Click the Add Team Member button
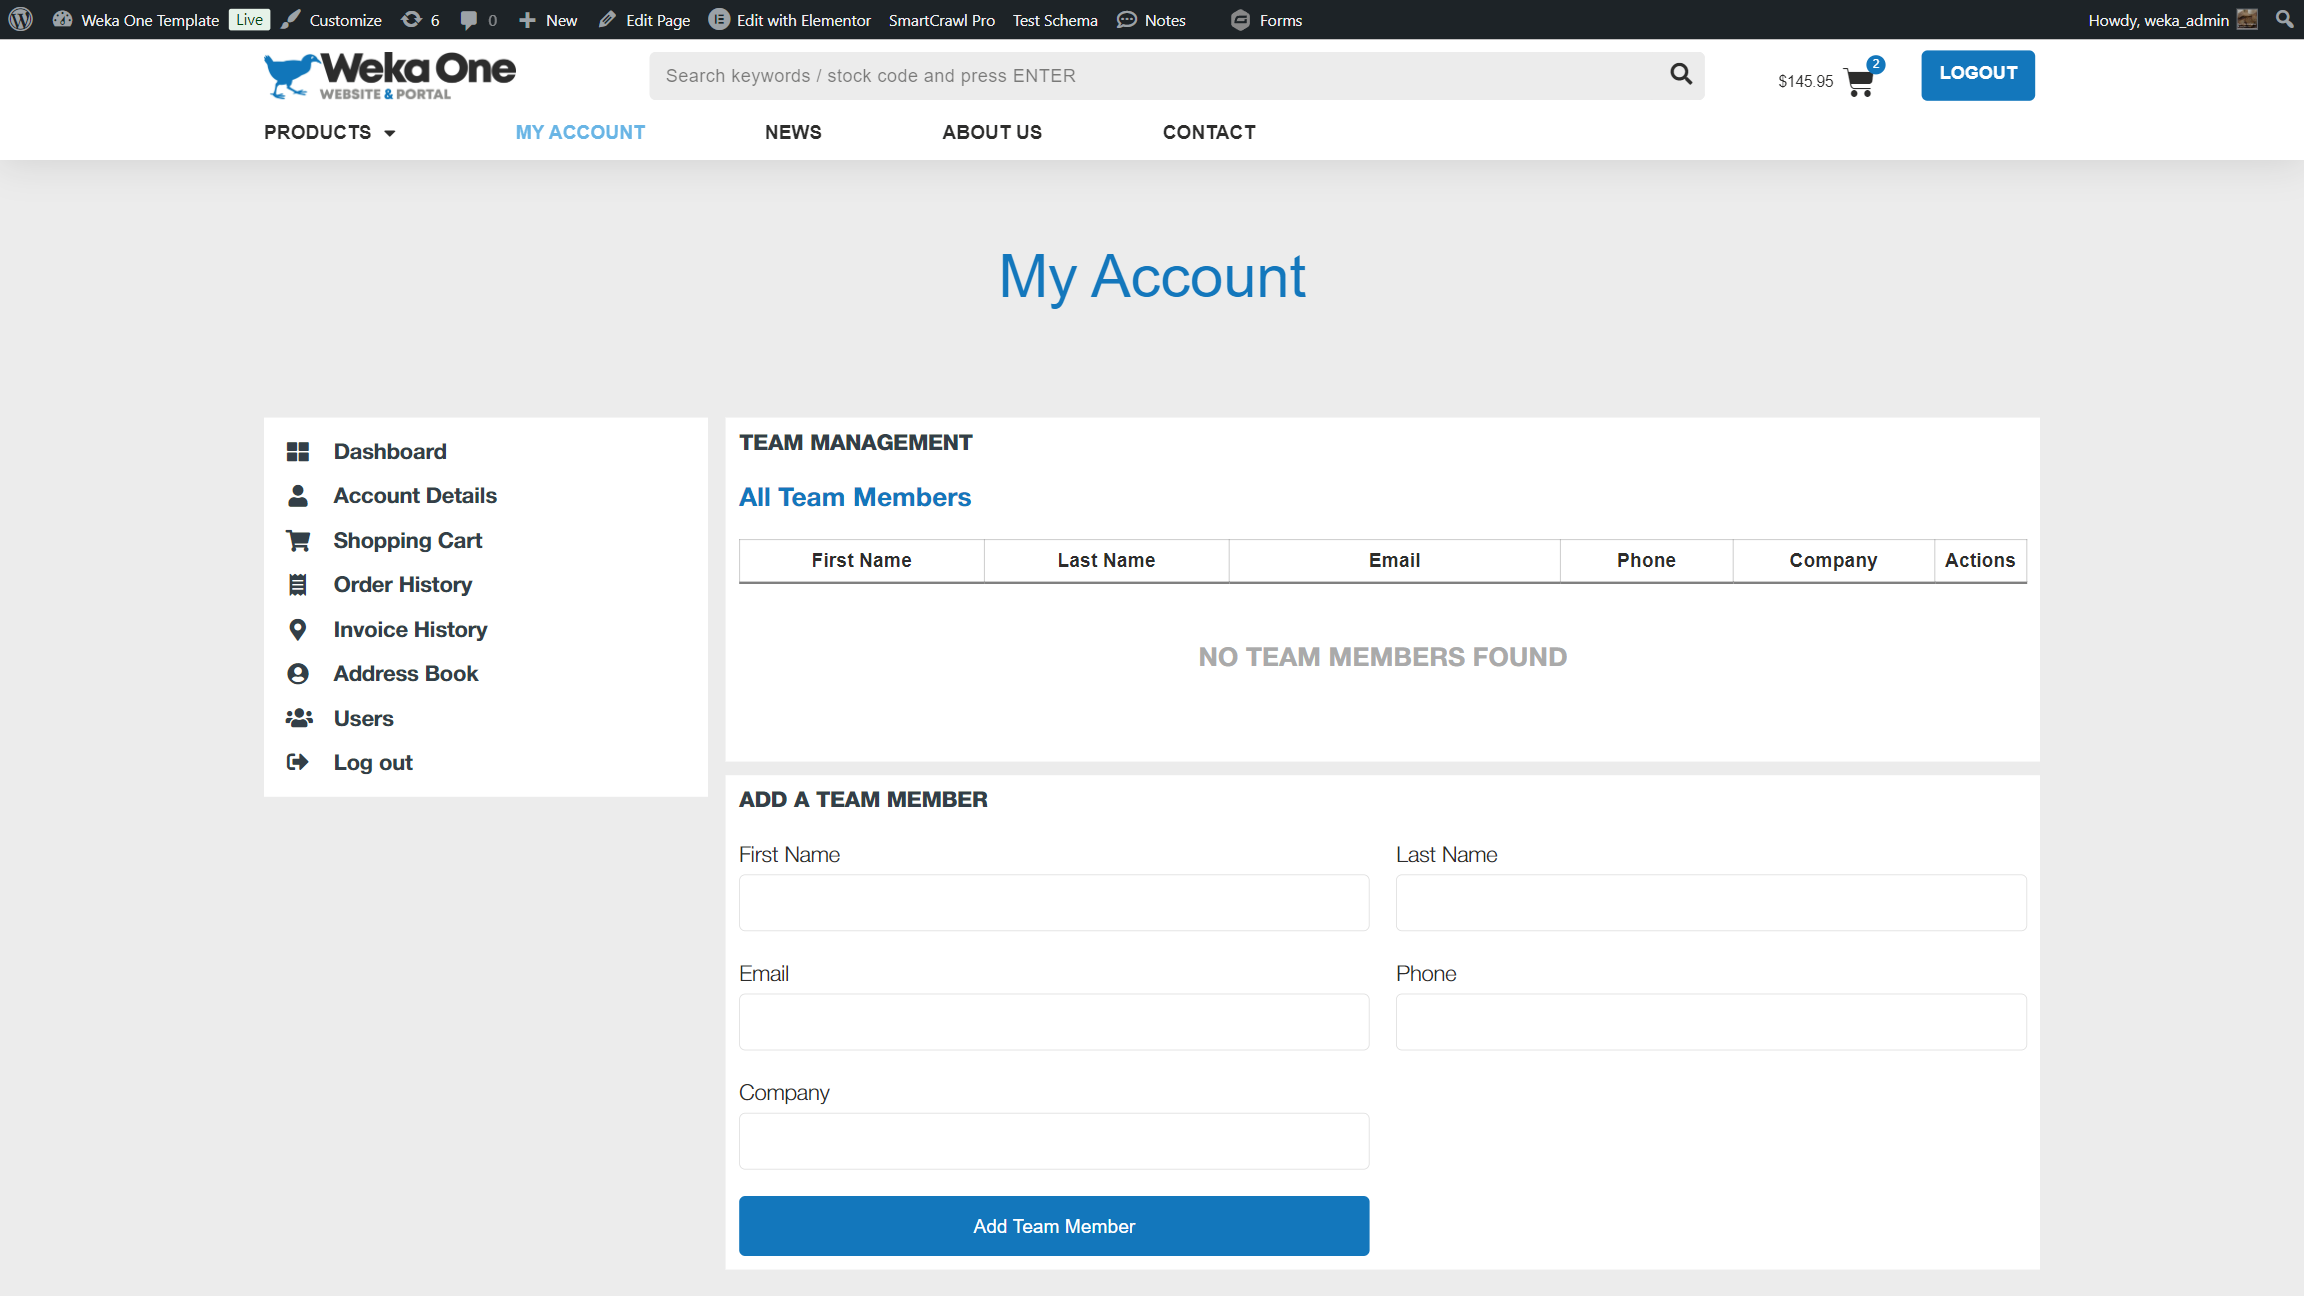 [1054, 1225]
